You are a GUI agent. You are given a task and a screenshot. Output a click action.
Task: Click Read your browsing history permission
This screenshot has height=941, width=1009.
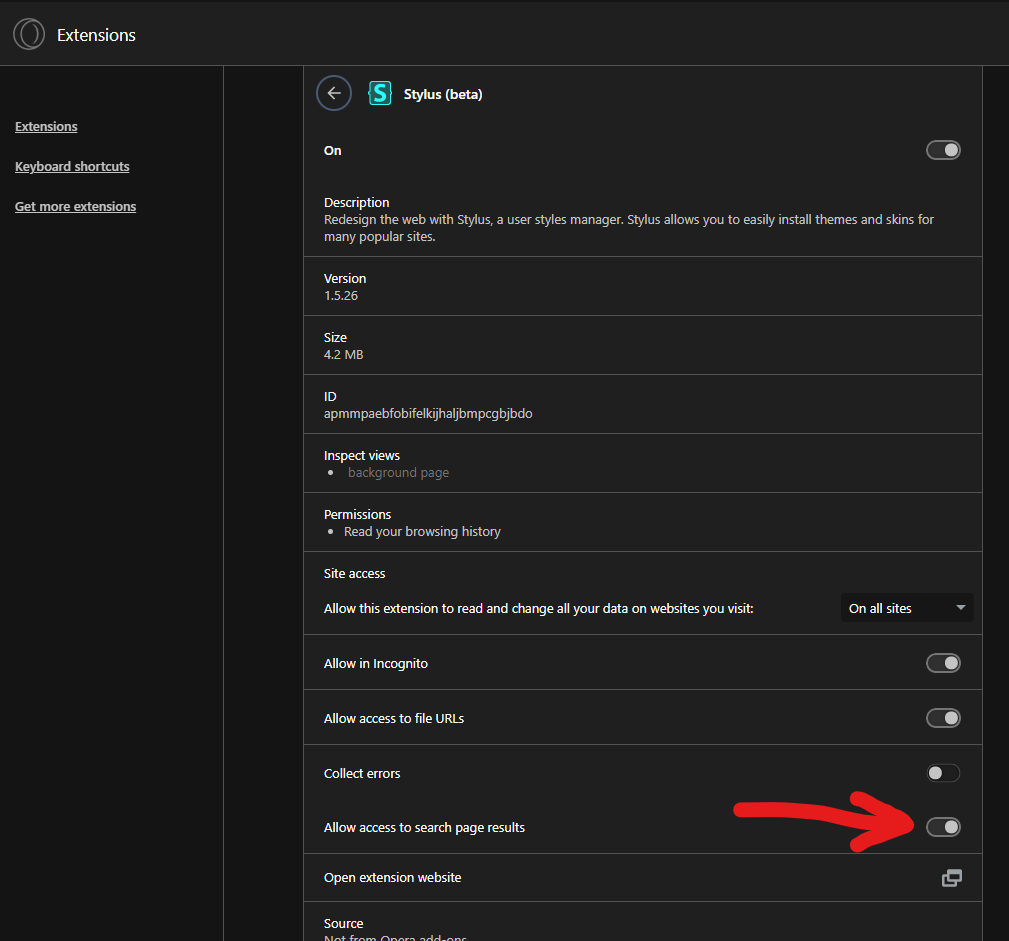coord(422,532)
